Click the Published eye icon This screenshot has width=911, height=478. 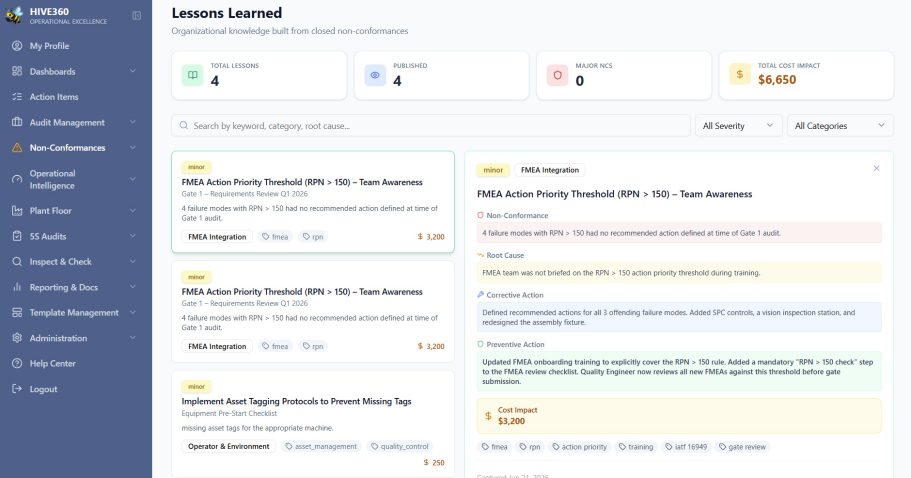(375, 75)
